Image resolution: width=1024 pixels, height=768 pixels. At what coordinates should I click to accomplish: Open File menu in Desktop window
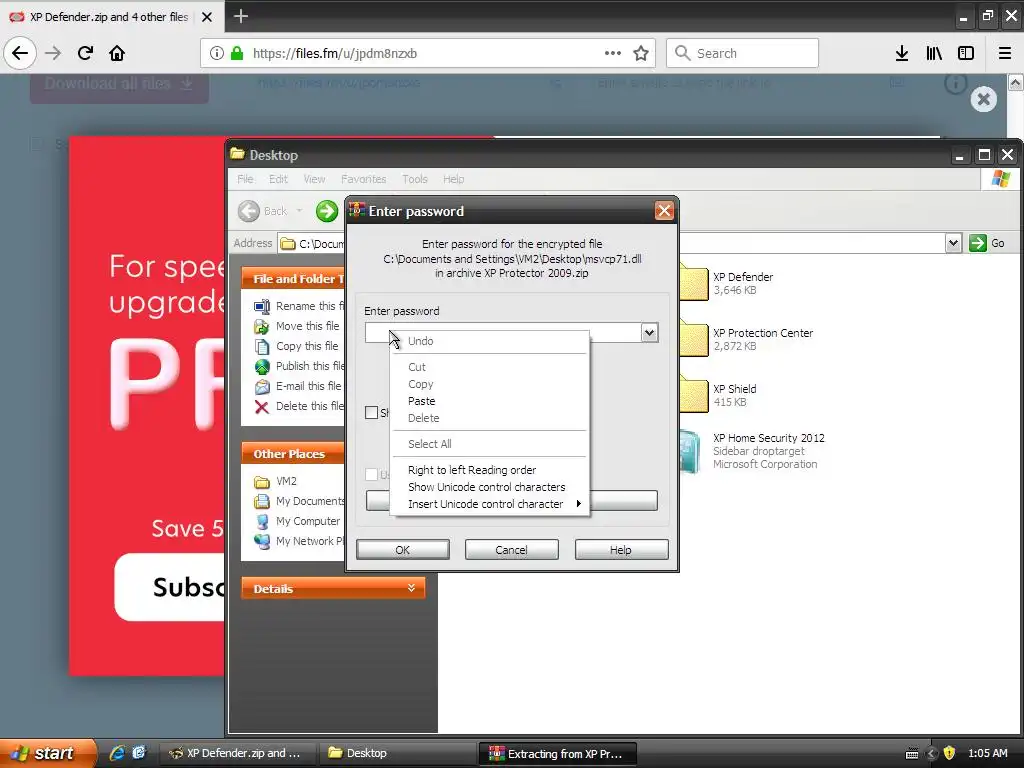(x=245, y=179)
